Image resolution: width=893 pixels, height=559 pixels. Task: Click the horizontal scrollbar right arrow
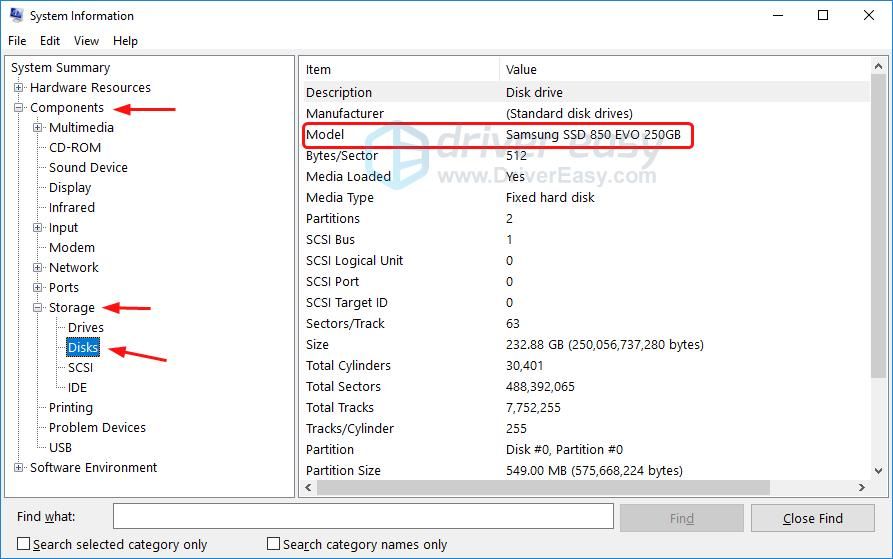[x=861, y=487]
